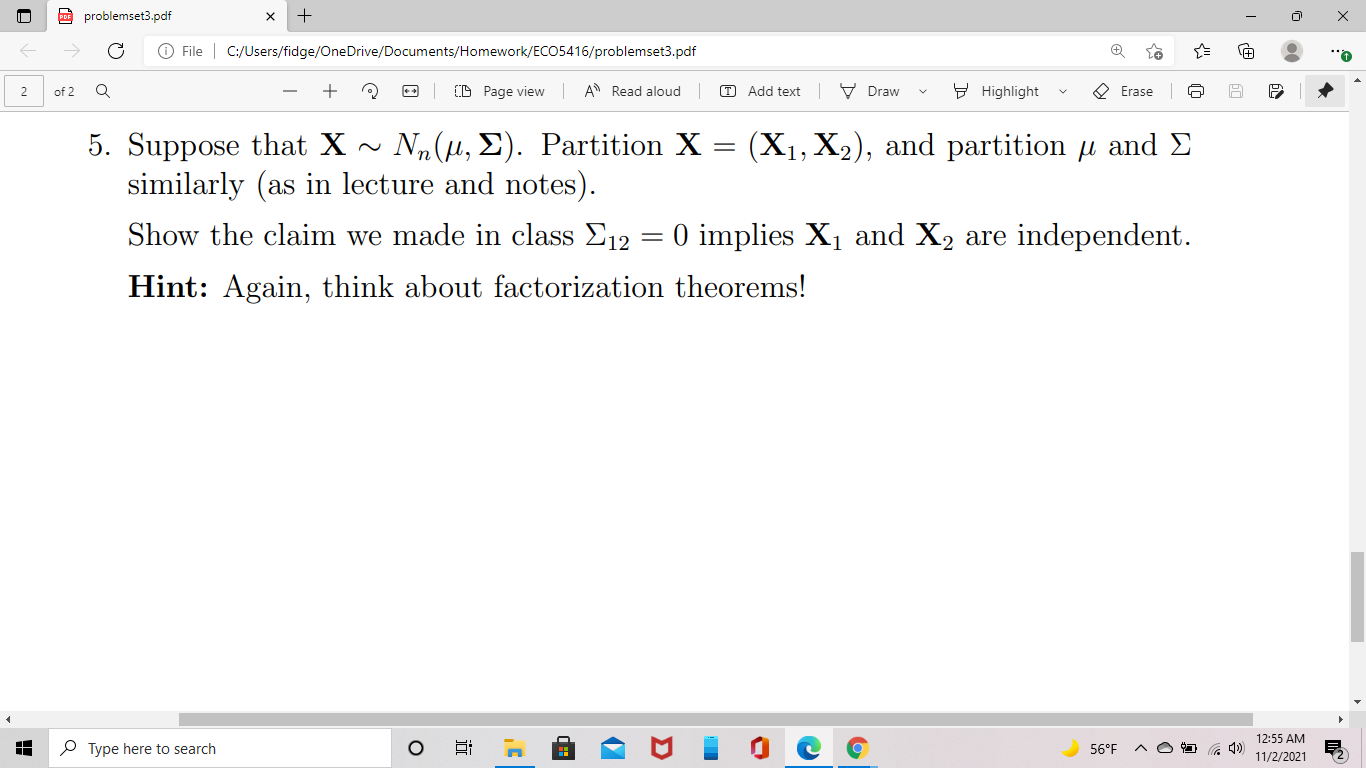Open a new browser tab

coord(304,16)
